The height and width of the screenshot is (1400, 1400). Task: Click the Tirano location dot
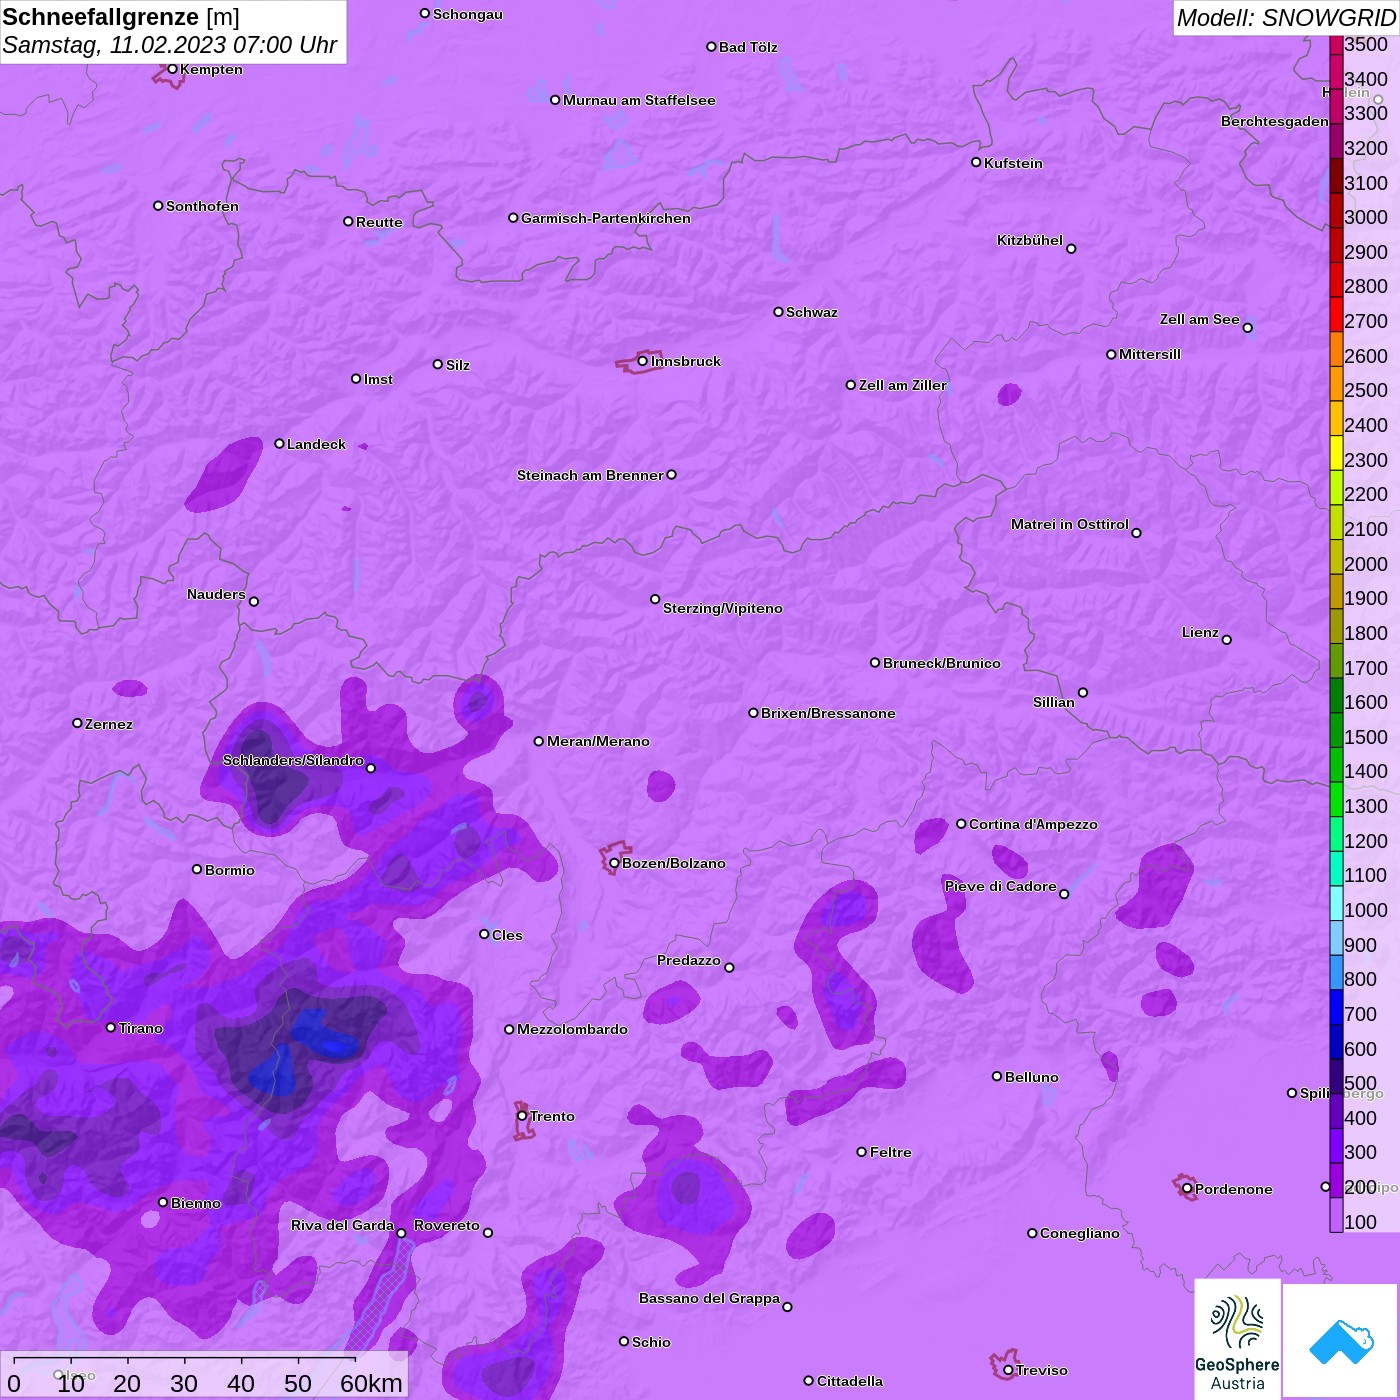click(x=111, y=1027)
